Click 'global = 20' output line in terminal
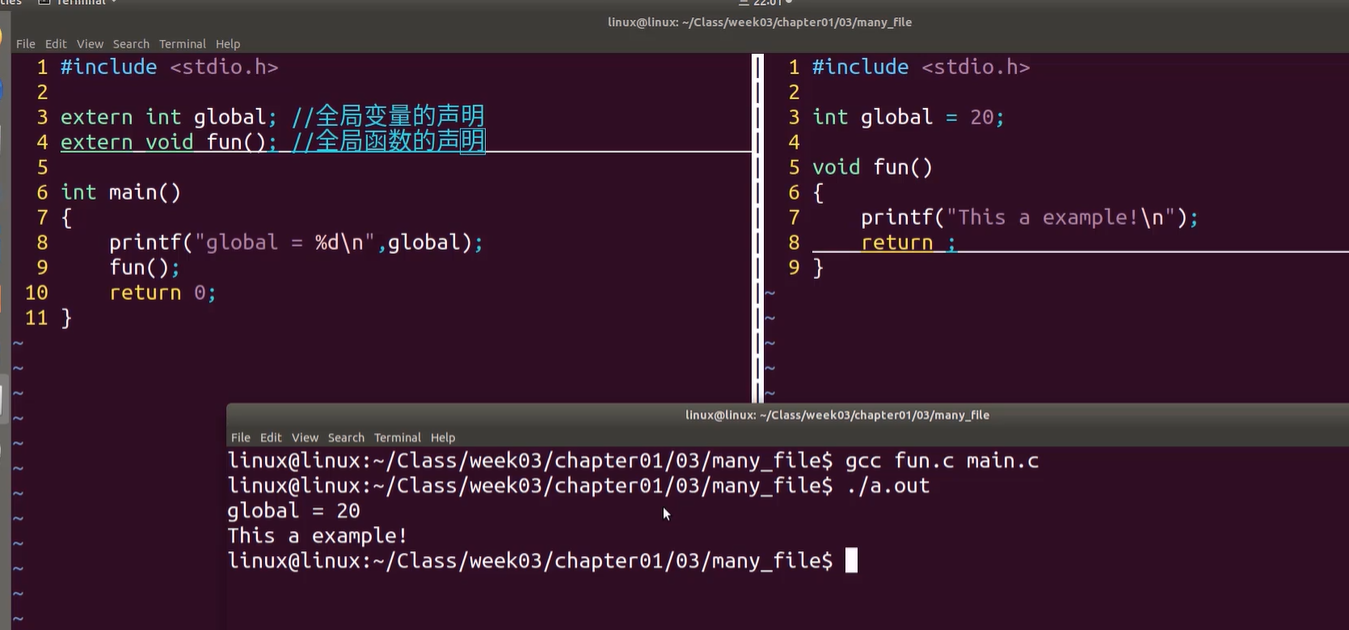Screen dimensions: 1349x630 pos(294,511)
